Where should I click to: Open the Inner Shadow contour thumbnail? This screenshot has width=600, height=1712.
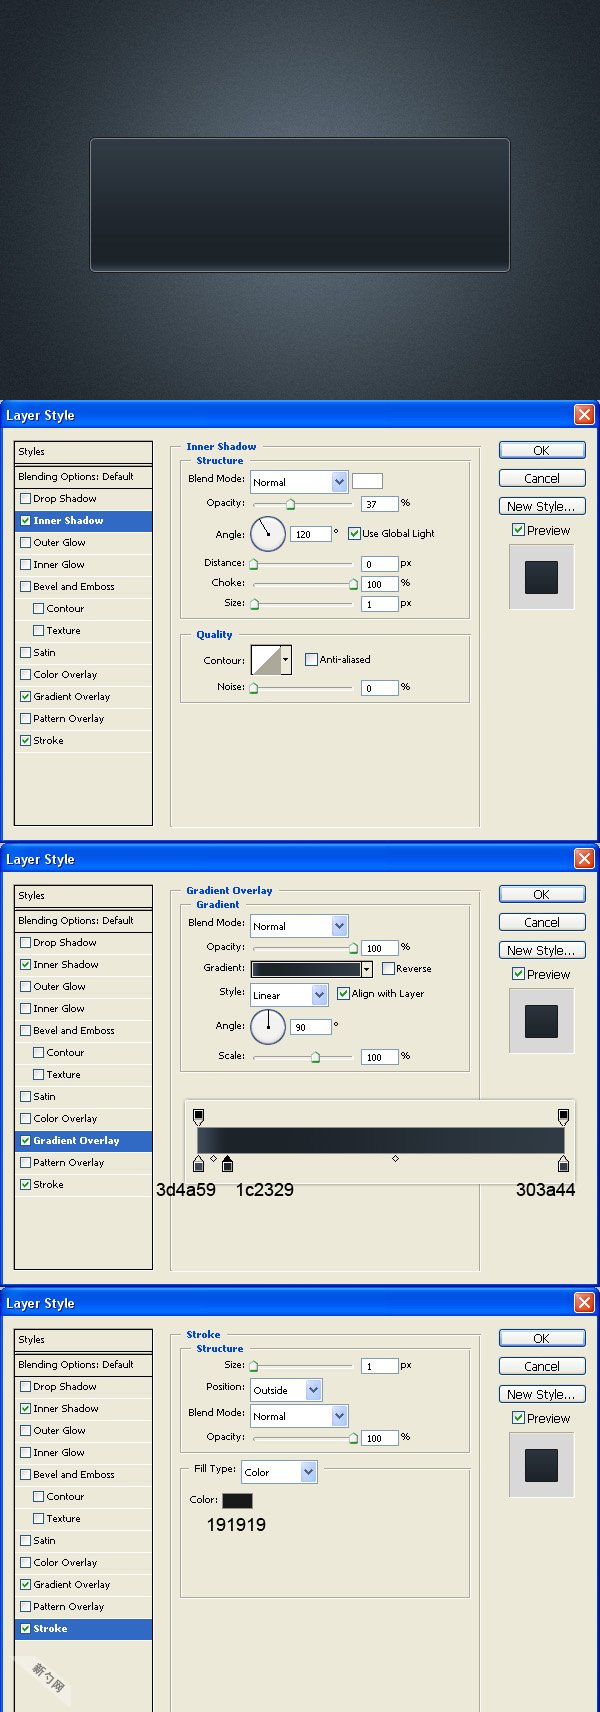[265, 660]
